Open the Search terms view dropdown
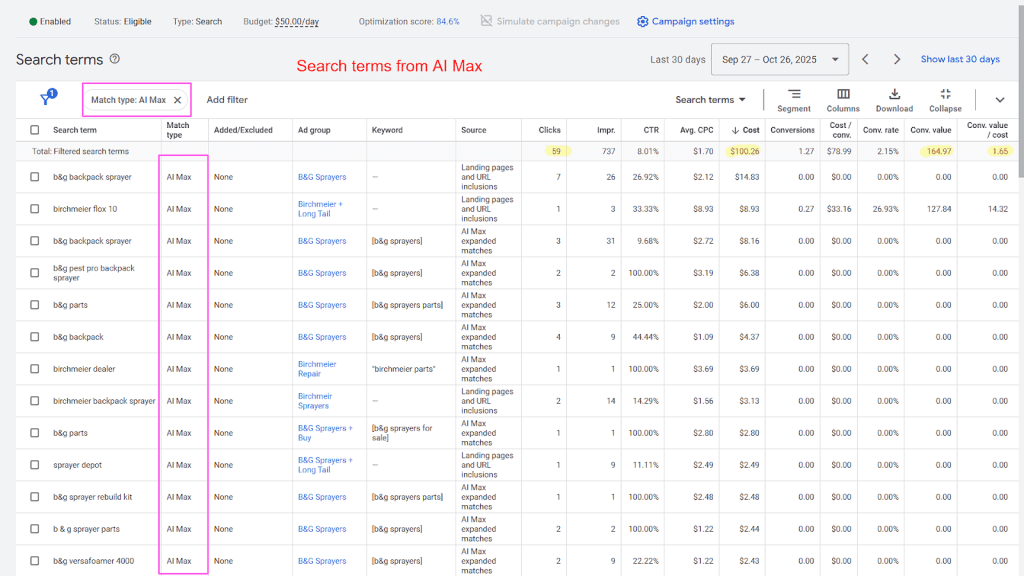 click(710, 100)
